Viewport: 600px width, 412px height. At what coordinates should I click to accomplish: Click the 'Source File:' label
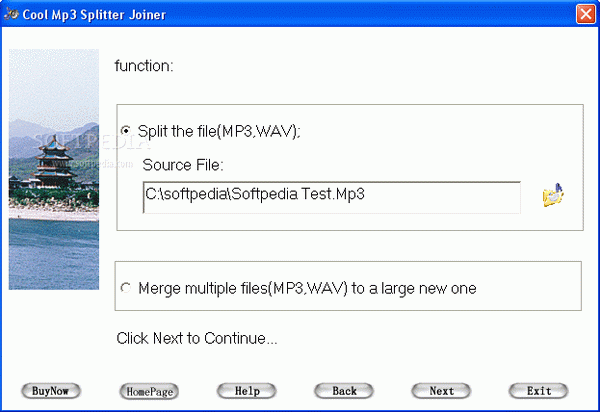click(x=183, y=165)
